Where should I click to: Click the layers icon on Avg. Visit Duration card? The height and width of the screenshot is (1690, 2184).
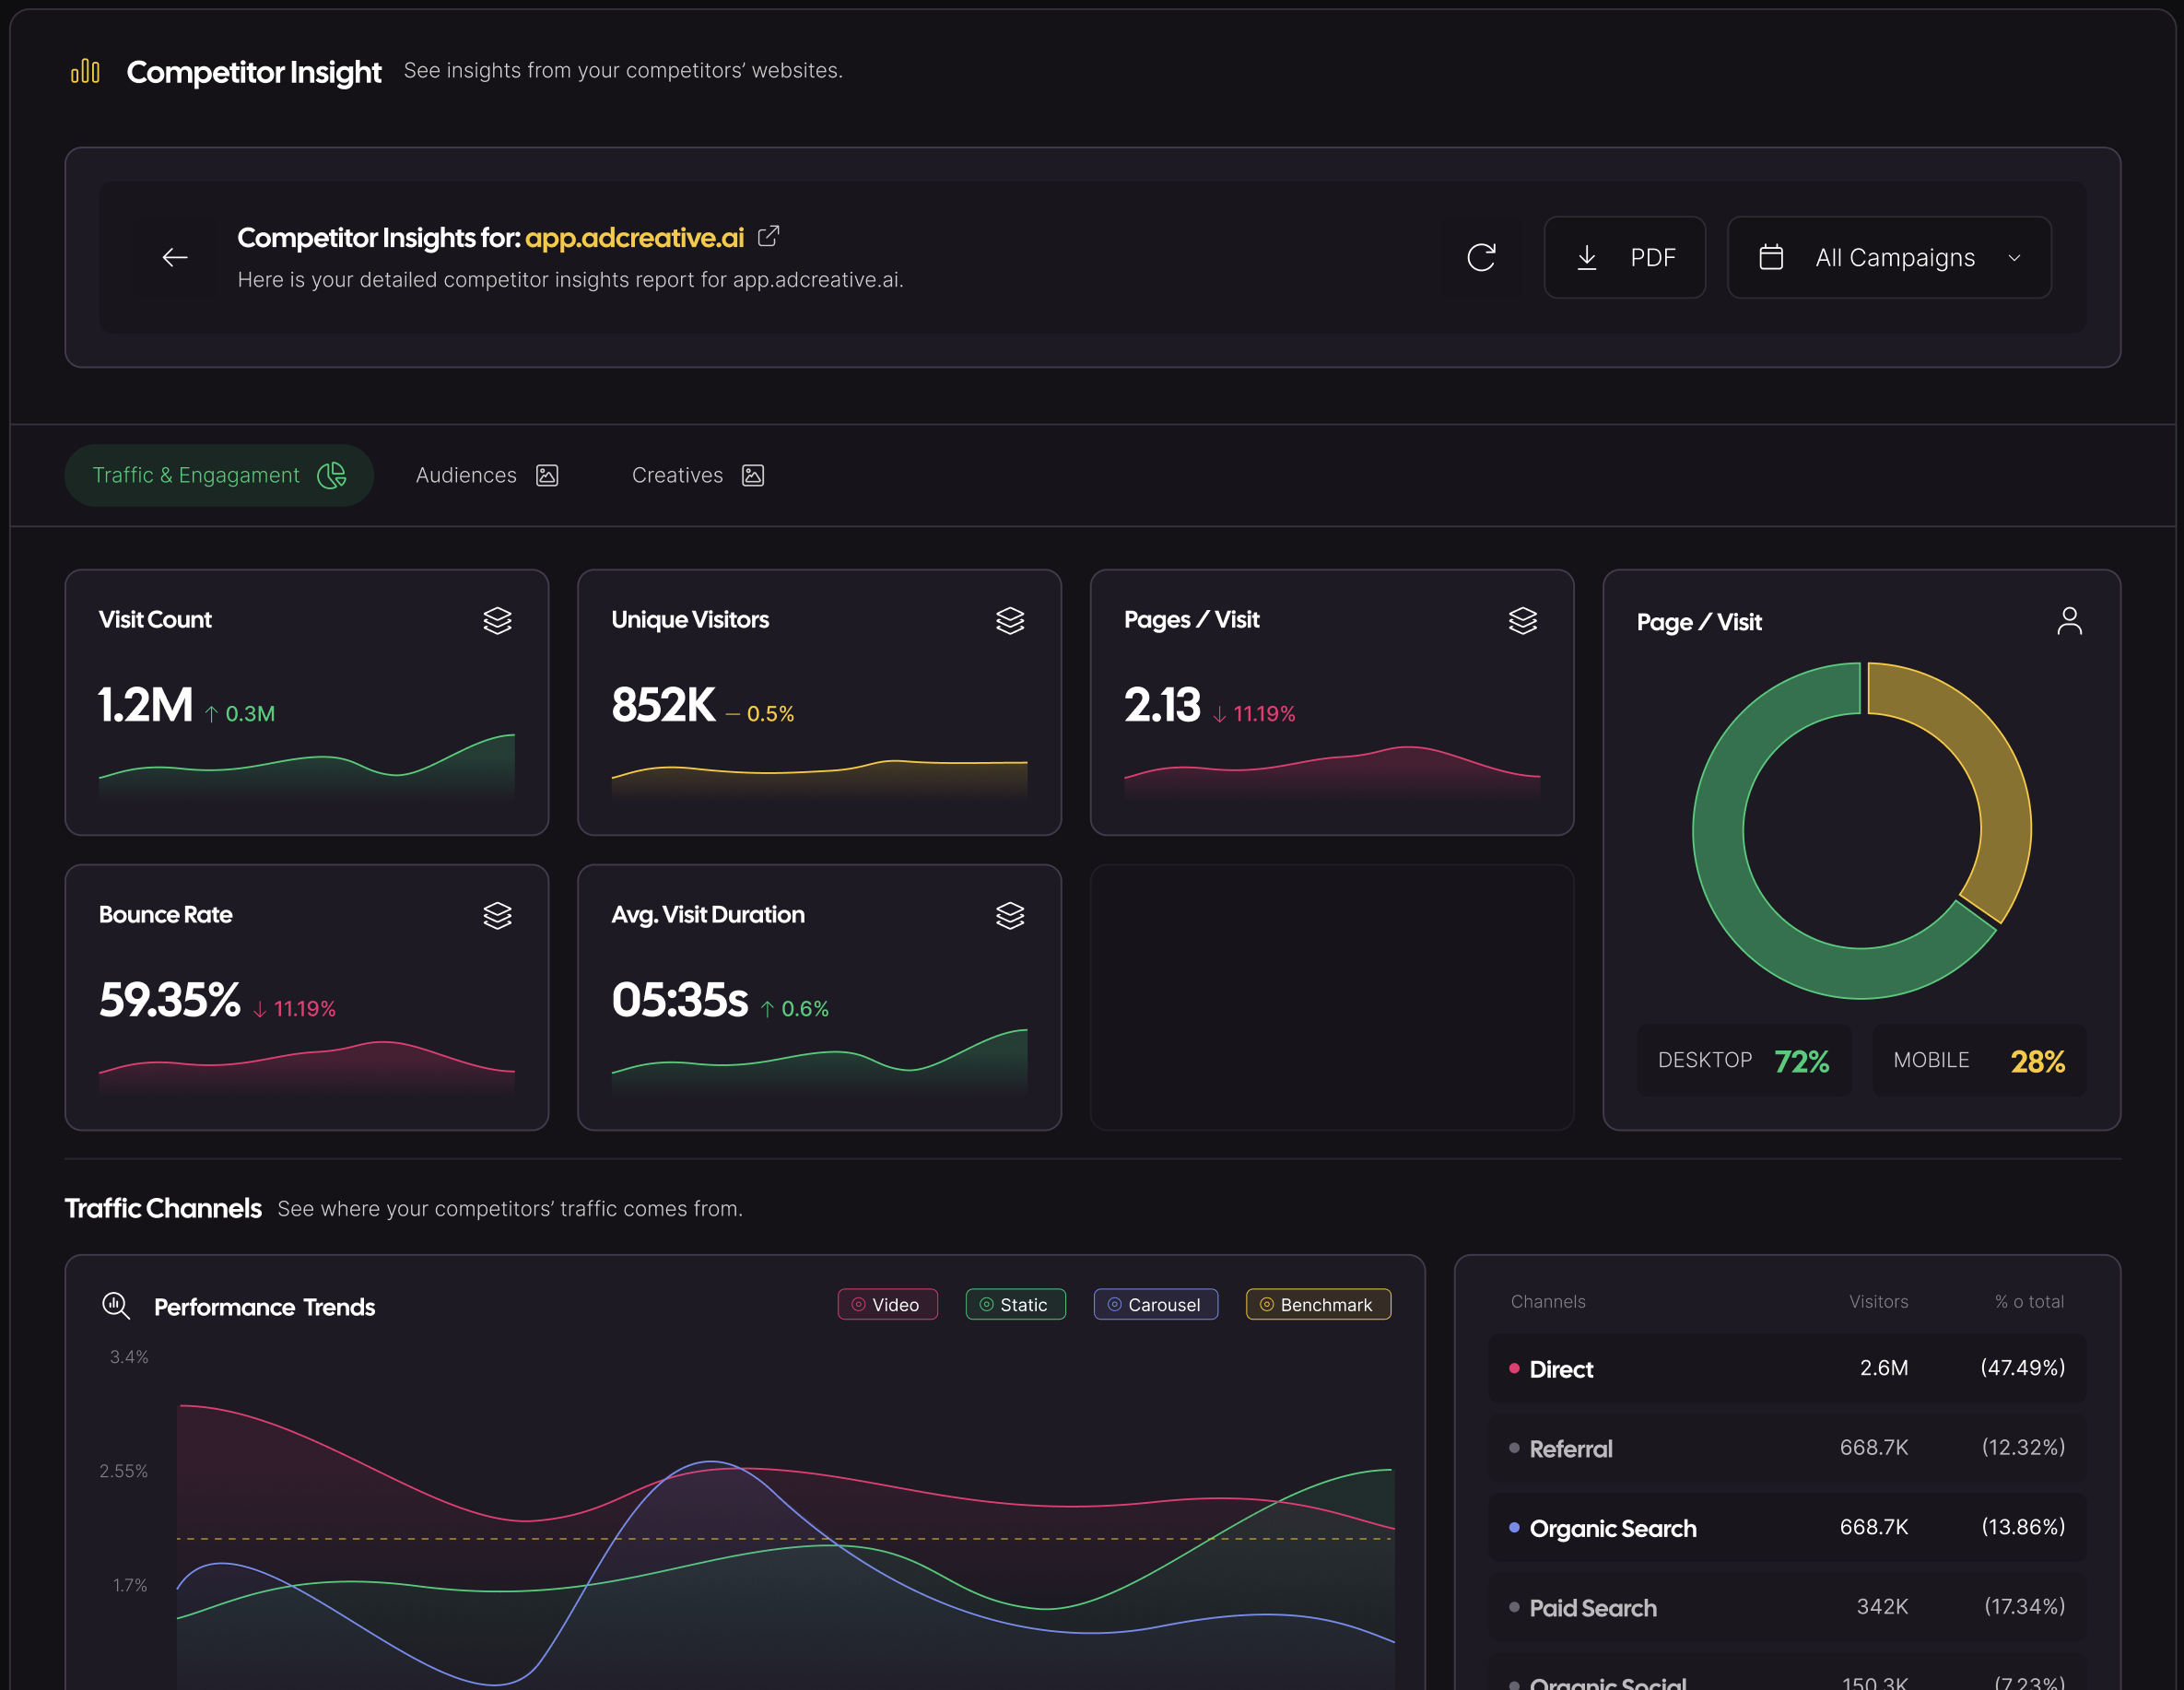pos(1010,916)
